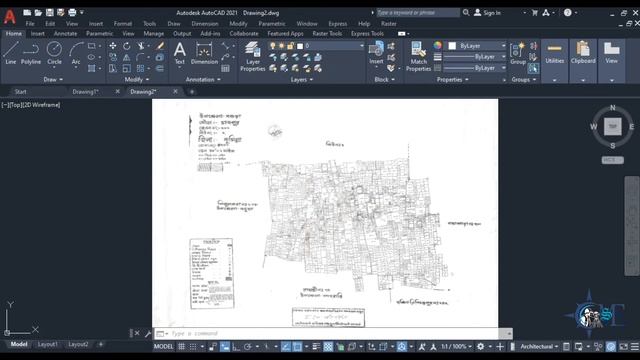Viewport: 640px width, 360px height.
Task: Click the ViewCube TOP face
Action: (613, 127)
